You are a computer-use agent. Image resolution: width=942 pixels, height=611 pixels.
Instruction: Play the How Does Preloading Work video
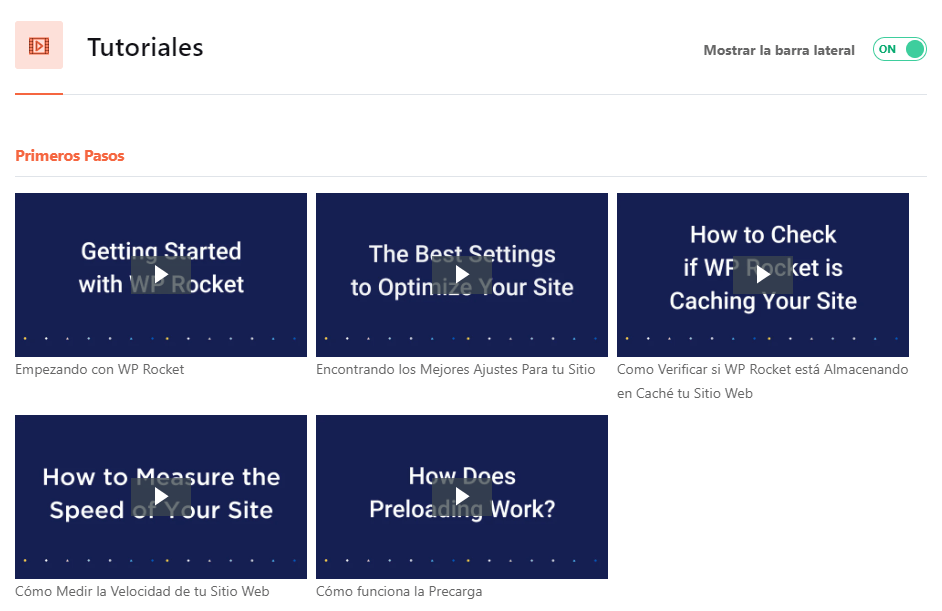click(461, 496)
